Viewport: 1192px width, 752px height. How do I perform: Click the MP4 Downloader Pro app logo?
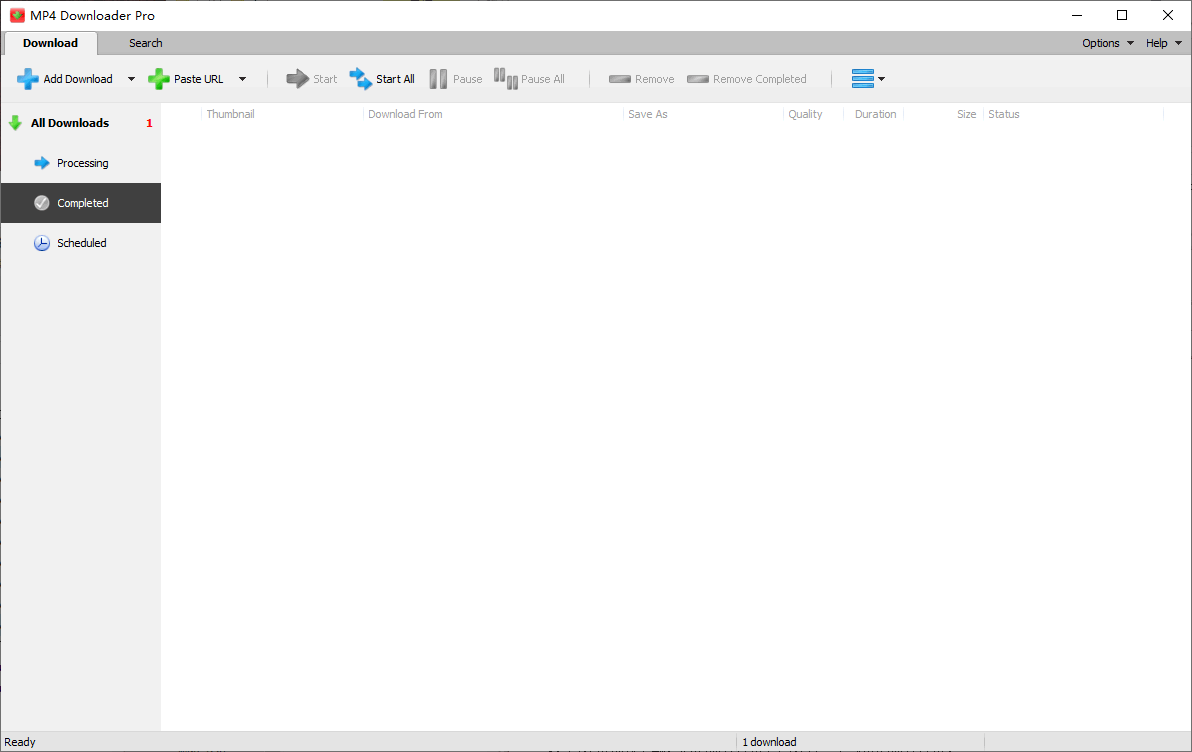point(17,15)
